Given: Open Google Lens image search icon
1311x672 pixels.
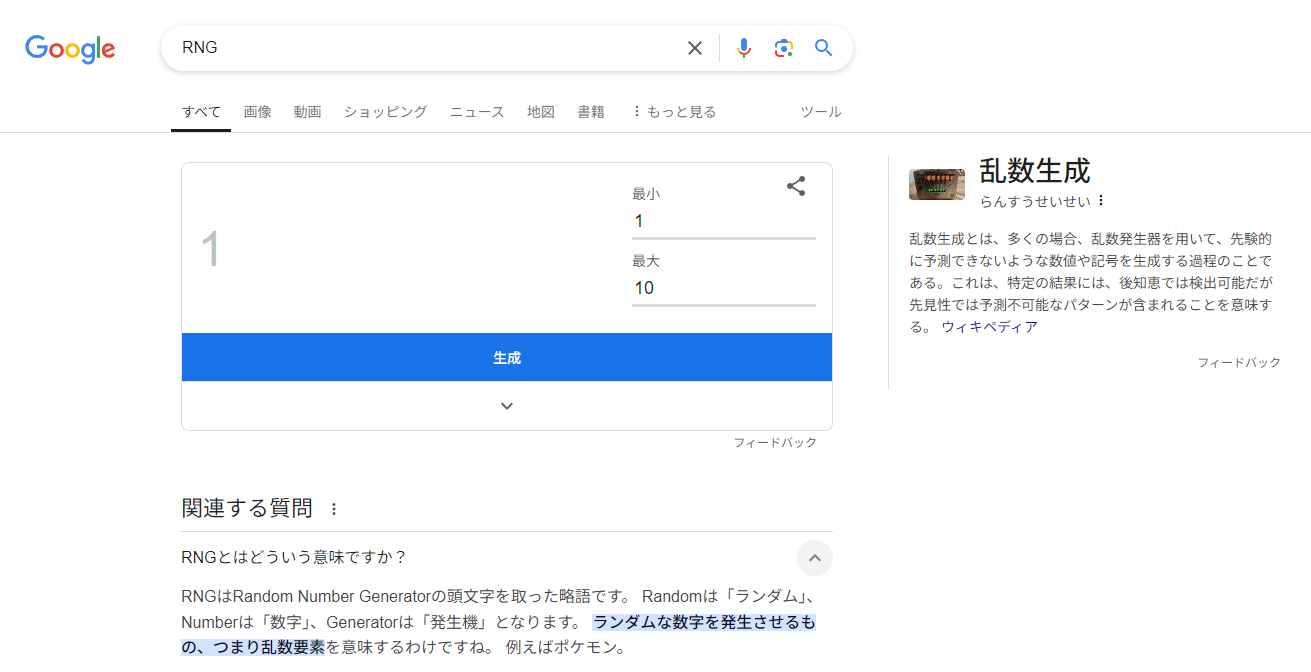Looking at the screenshot, I should click(x=784, y=48).
